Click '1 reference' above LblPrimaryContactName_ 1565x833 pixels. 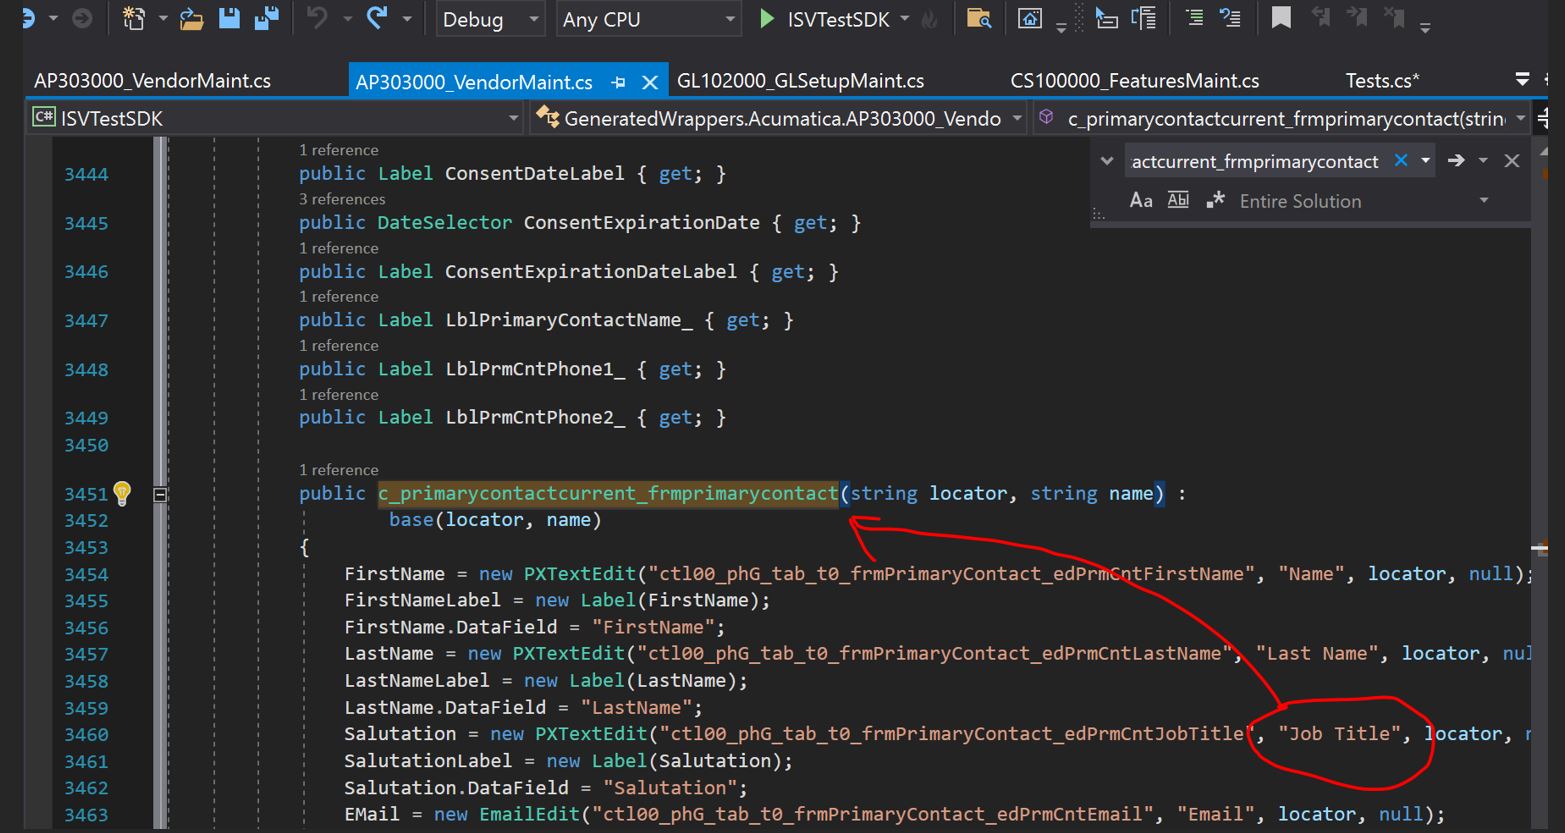click(339, 297)
